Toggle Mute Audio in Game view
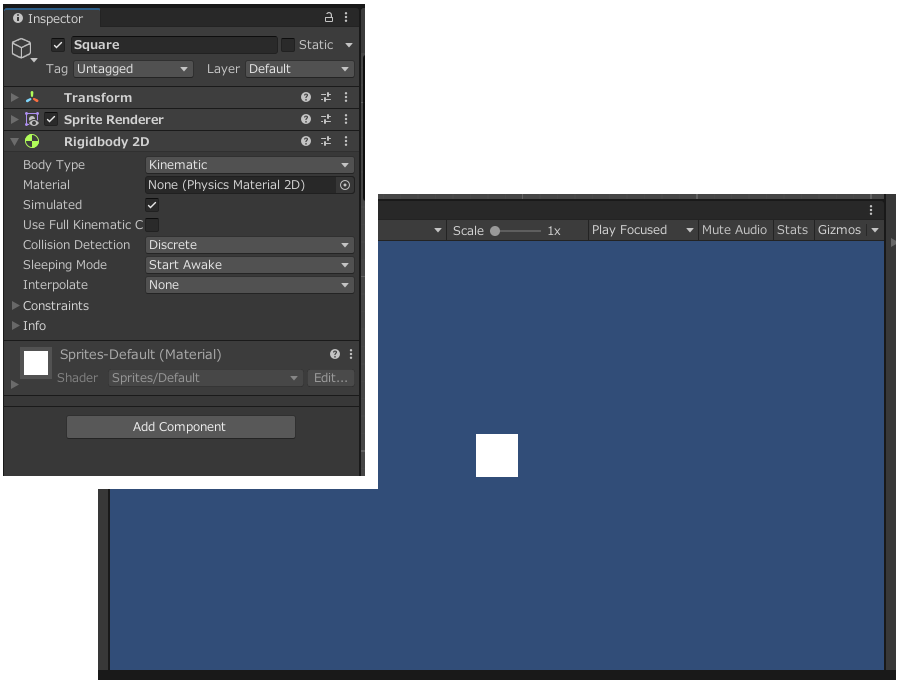Screen dimensions: 904x687 pyautogui.click(x=734, y=230)
